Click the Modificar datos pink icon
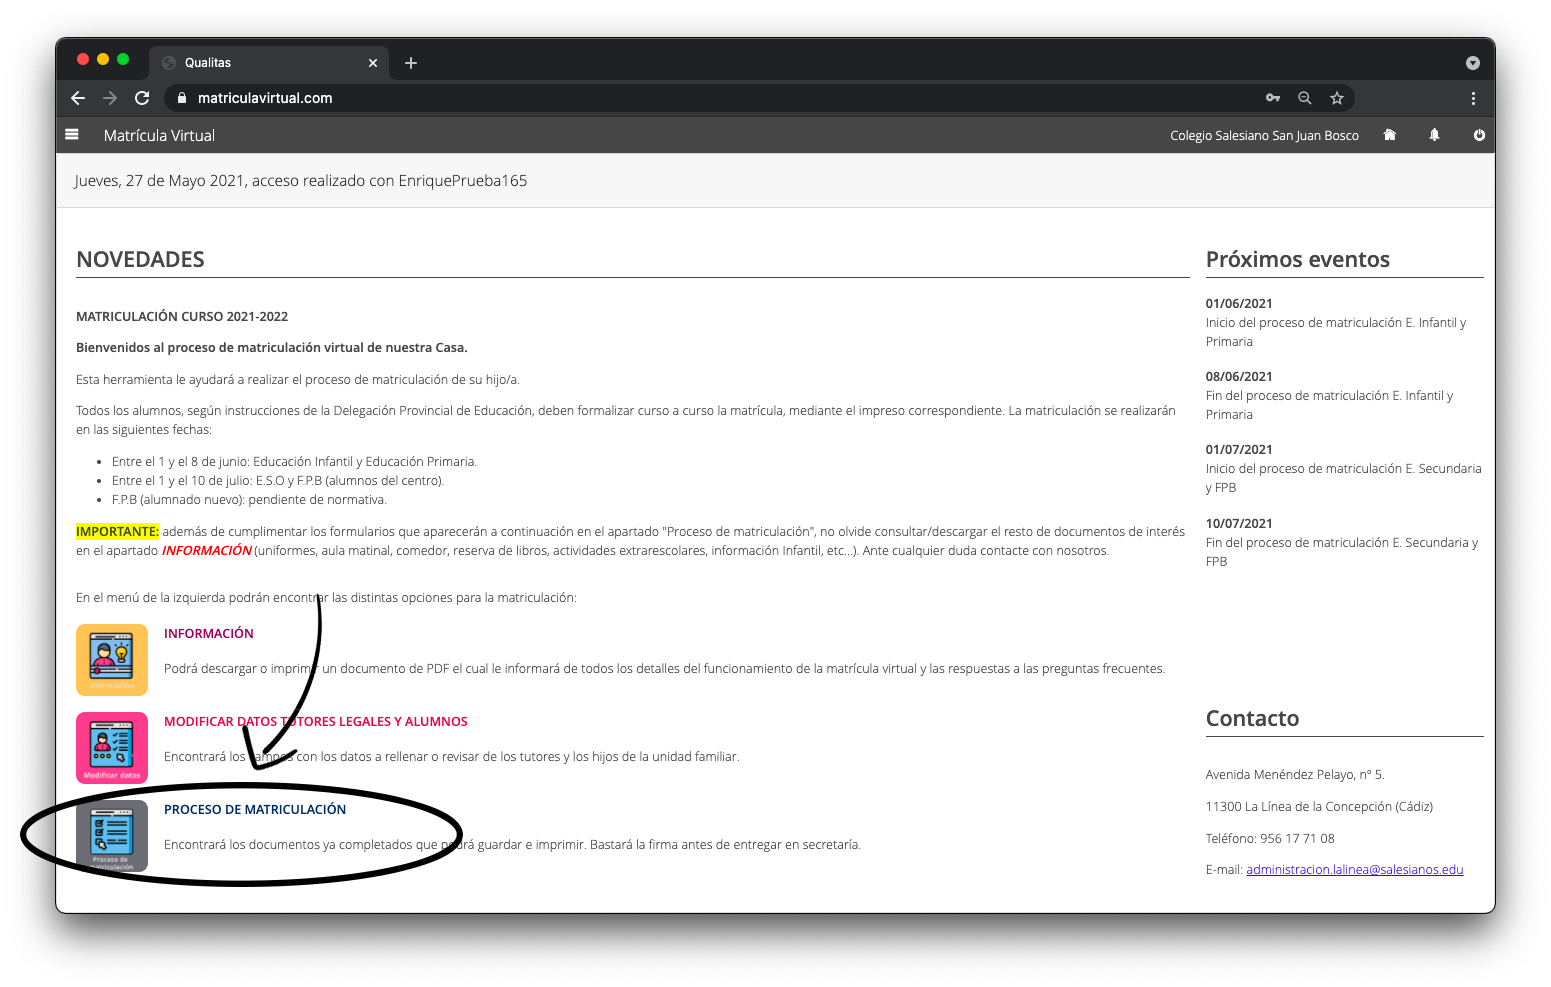 pos(112,748)
